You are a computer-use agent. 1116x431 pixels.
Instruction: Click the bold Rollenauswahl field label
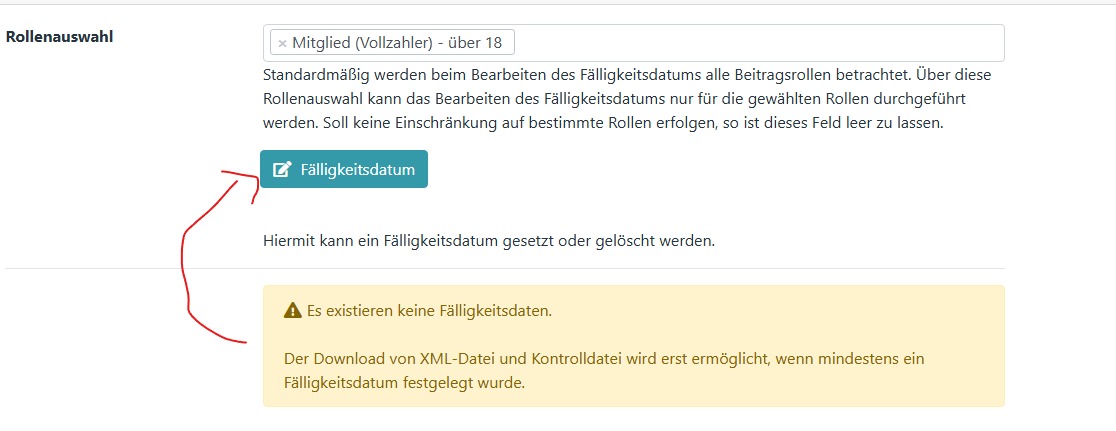[x=59, y=37]
